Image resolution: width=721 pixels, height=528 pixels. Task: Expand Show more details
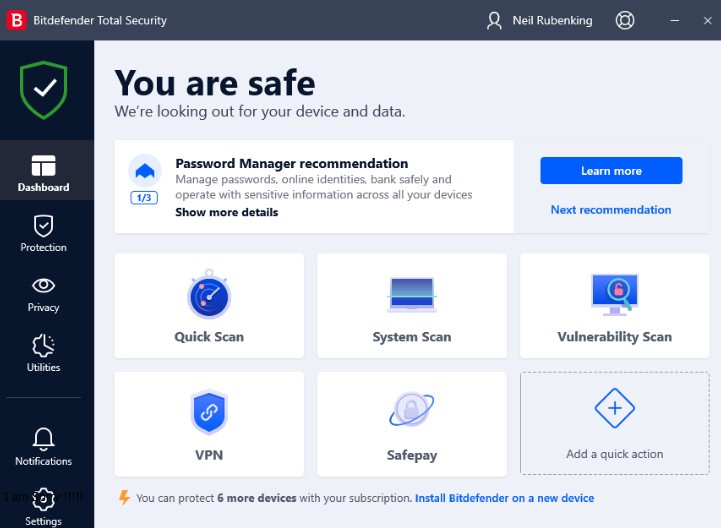click(227, 212)
